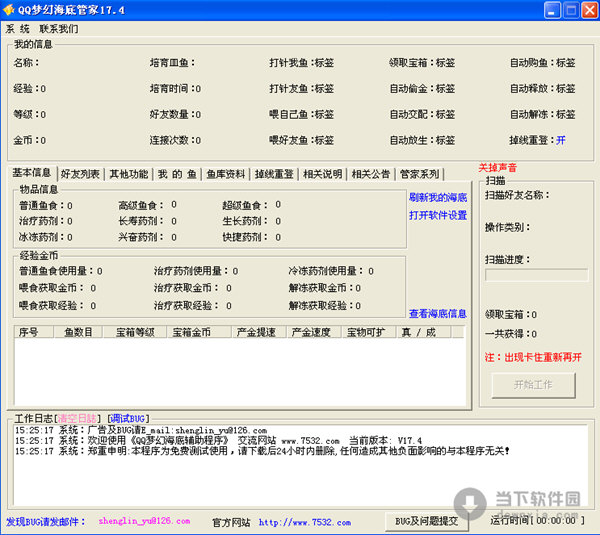Open the 系统 menu
The width and height of the screenshot is (600, 535).
pyautogui.click(x=17, y=29)
